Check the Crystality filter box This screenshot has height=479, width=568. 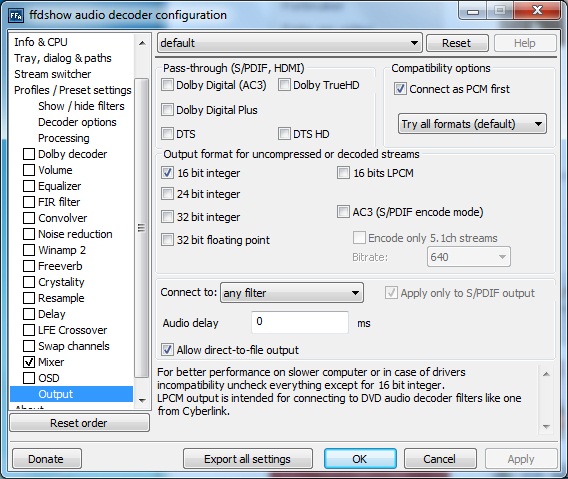29,282
